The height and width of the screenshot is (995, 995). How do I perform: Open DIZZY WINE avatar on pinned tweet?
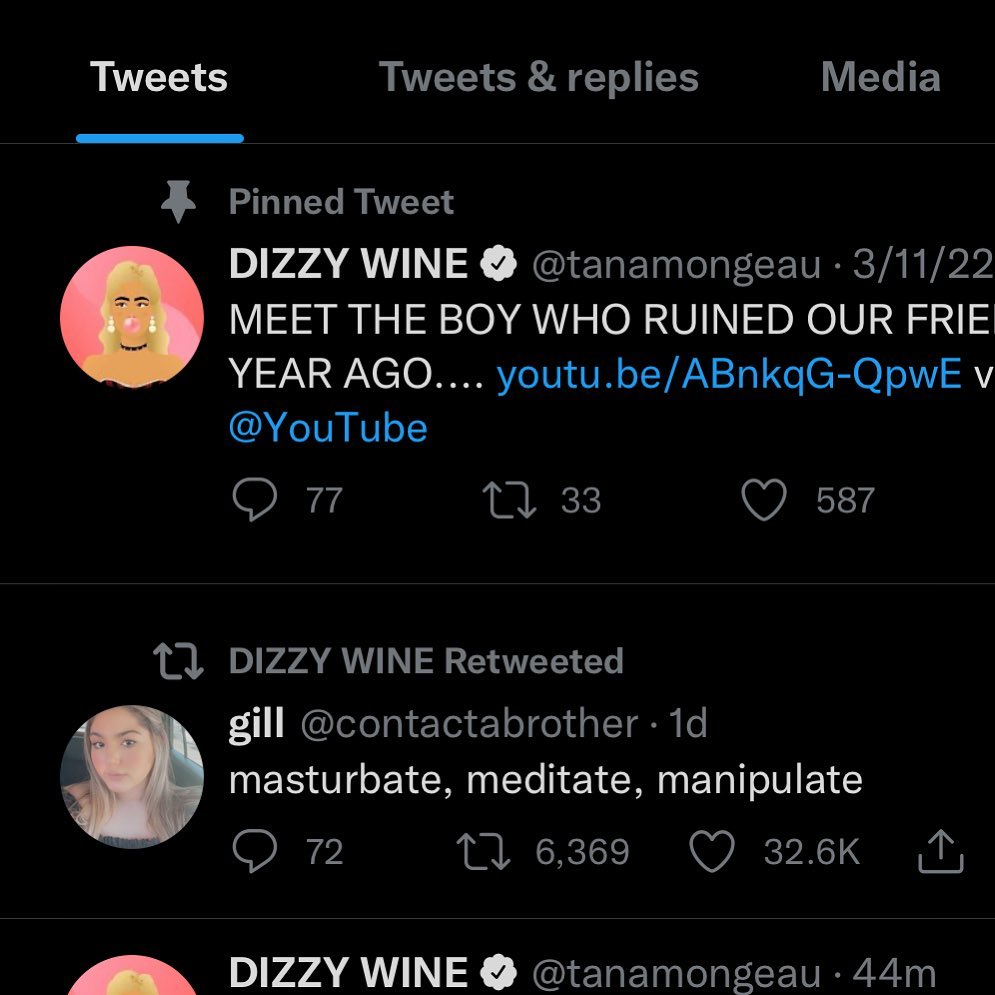(132, 318)
